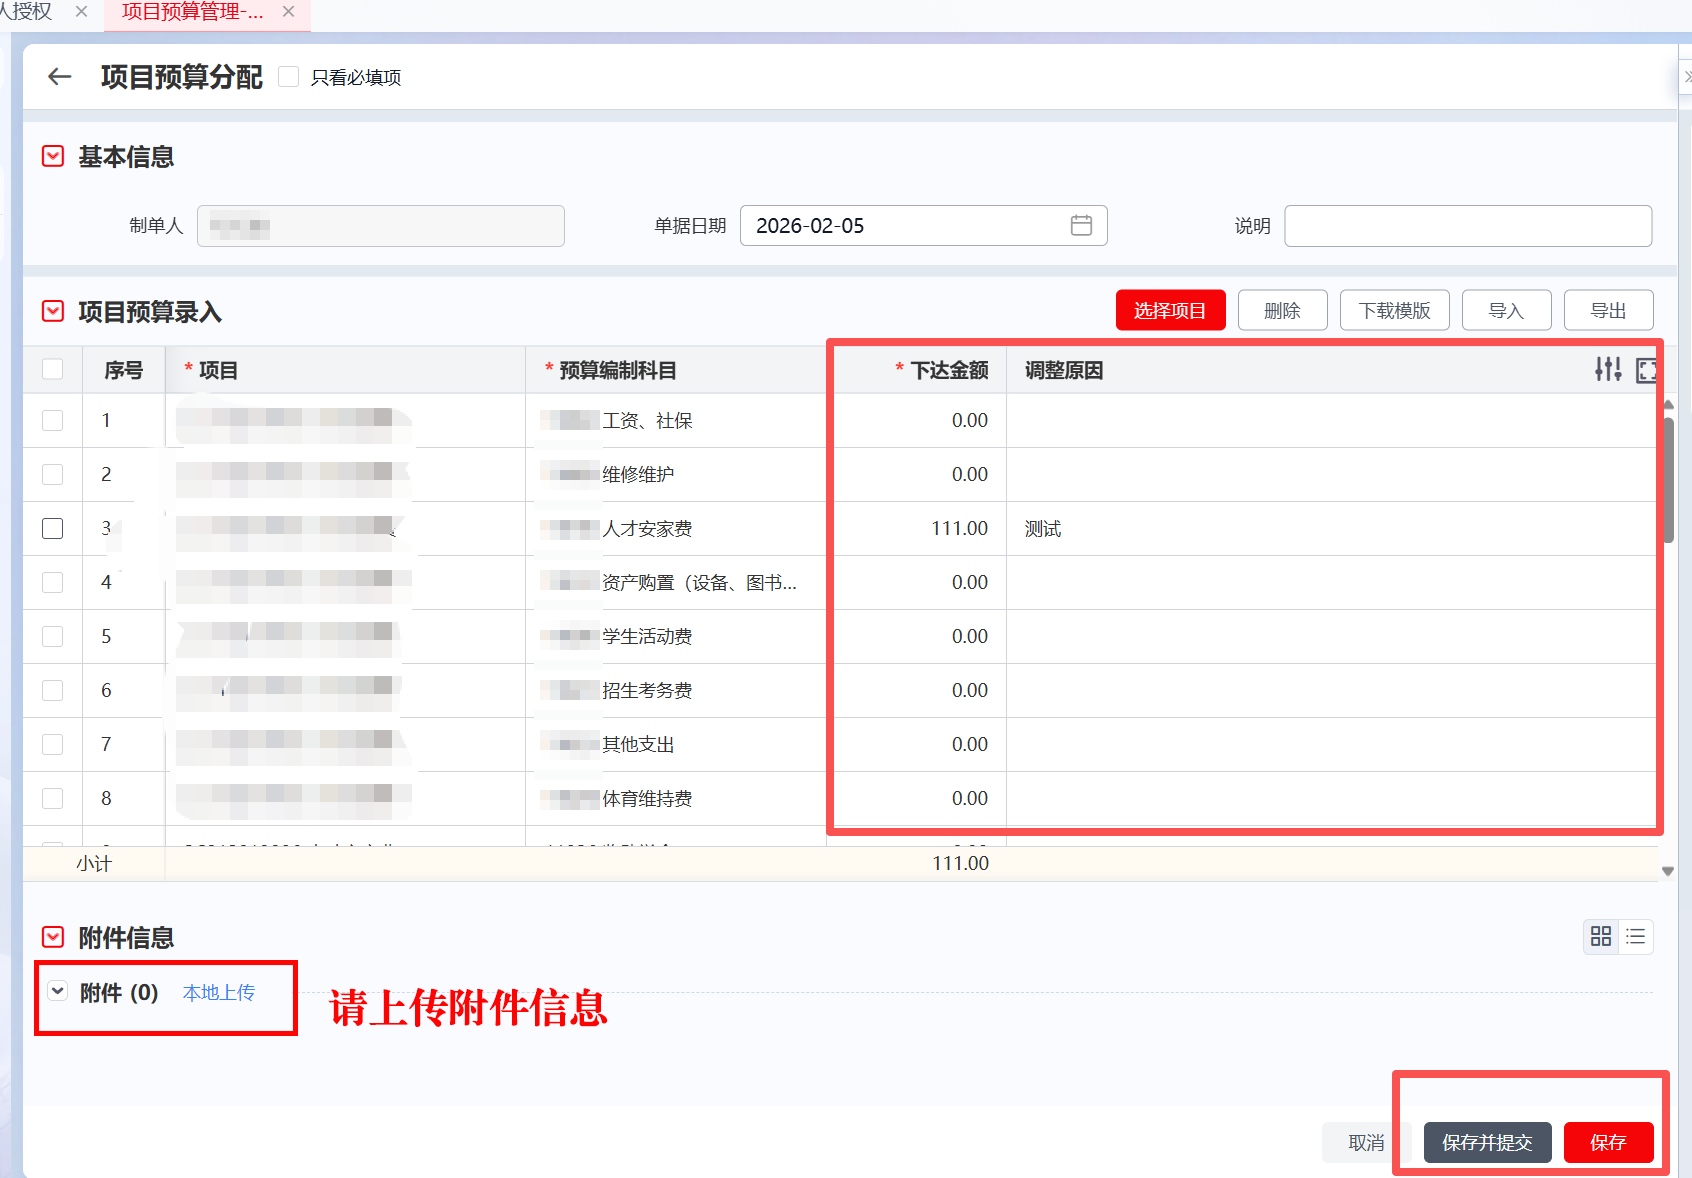The height and width of the screenshot is (1178, 1692).
Task: Switch to the 项目预算管理 tab
Action: coord(192,12)
